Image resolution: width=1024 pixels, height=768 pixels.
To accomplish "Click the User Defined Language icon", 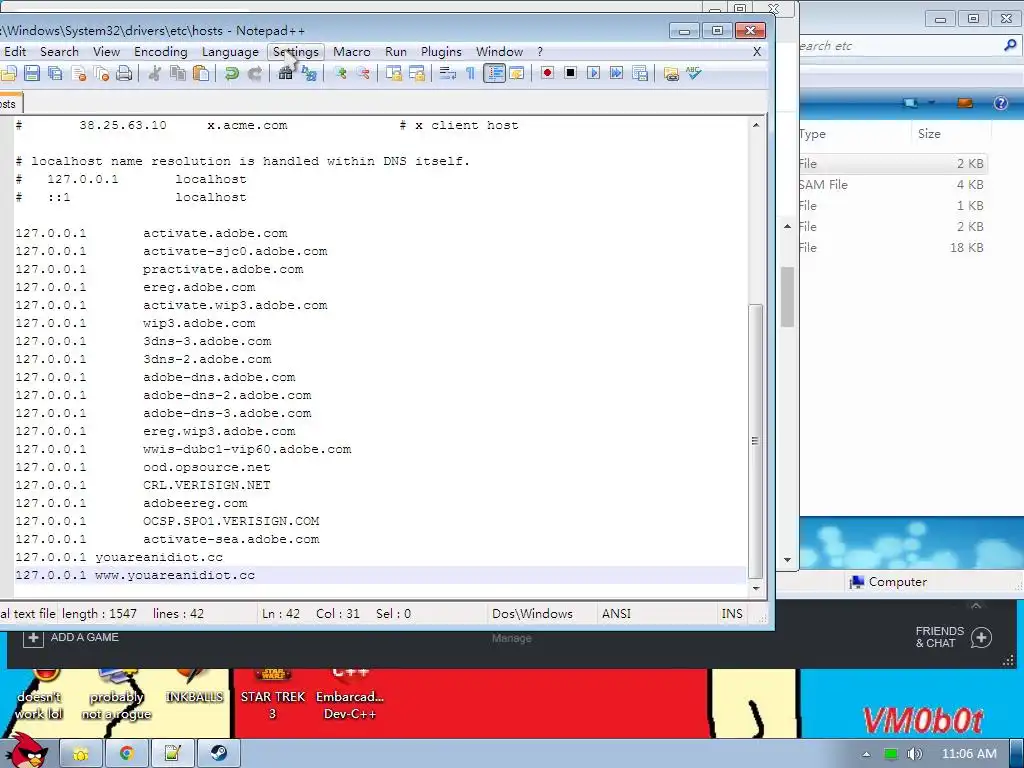I will [x=517, y=73].
